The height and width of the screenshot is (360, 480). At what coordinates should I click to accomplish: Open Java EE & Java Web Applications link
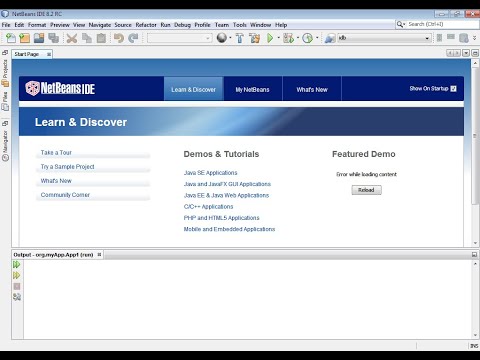click(226, 195)
